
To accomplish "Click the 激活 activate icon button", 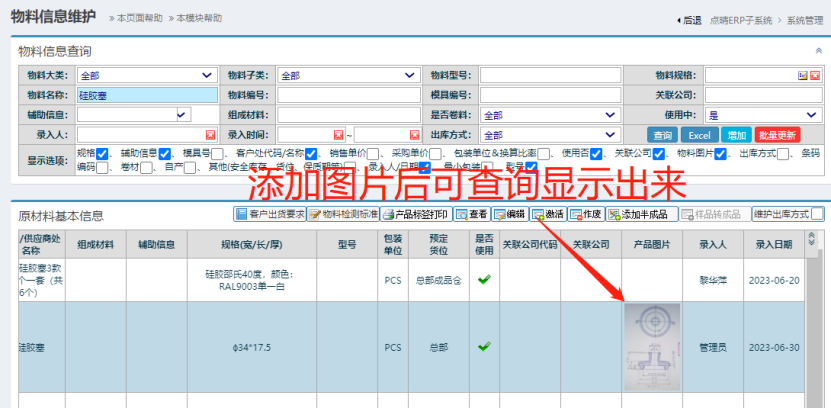I will [x=548, y=214].
